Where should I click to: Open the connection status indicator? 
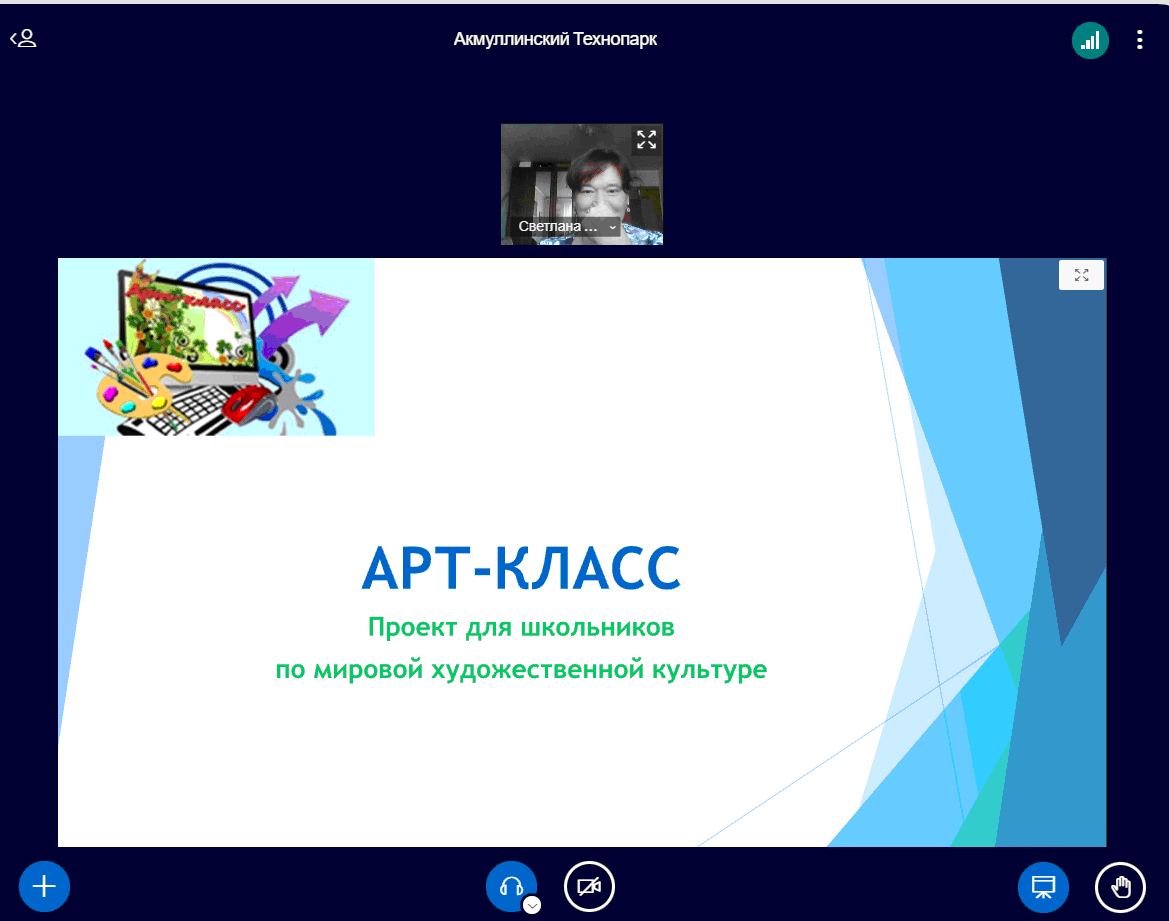pos(1090,40)
